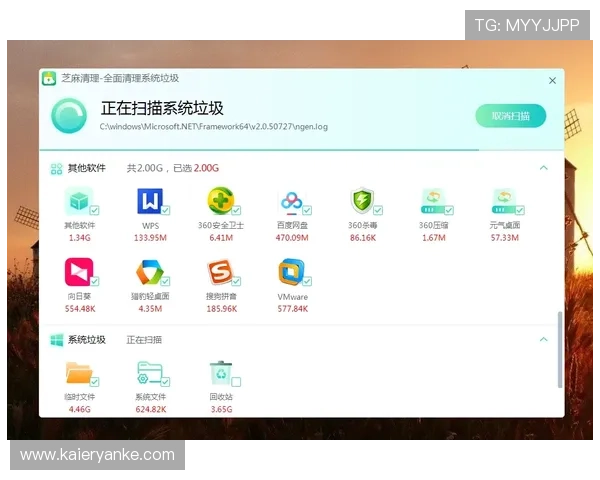Click the VMware icon
This screenshot has height=480, width=600.
tap(291, 272)
